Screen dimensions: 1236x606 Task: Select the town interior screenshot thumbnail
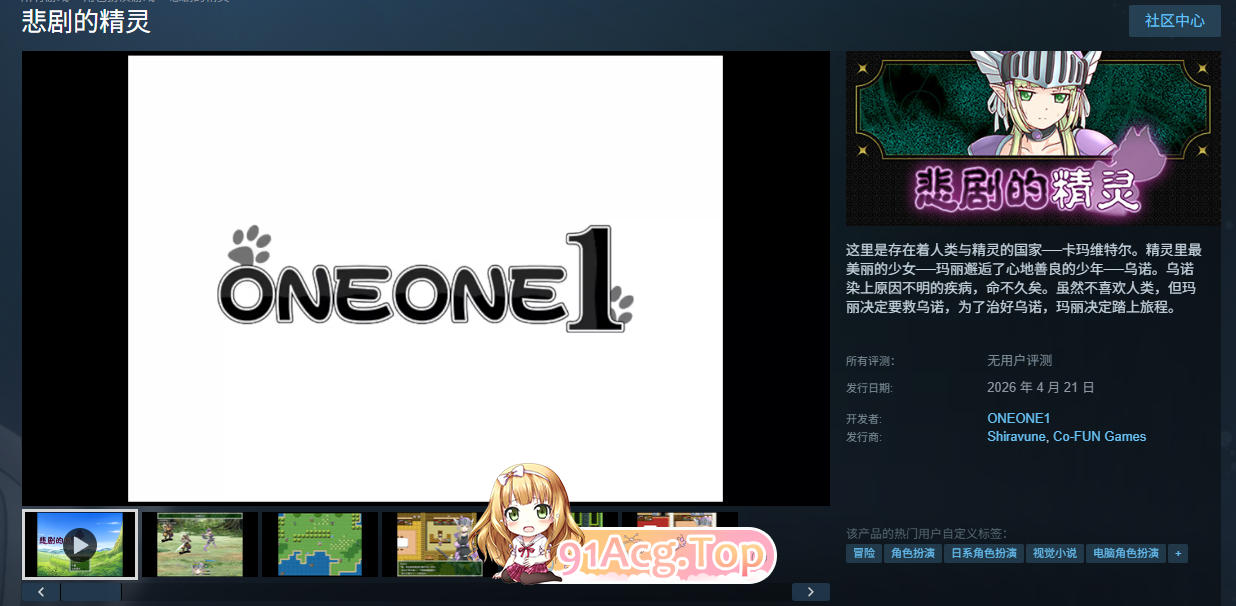(x=438, y=544)
